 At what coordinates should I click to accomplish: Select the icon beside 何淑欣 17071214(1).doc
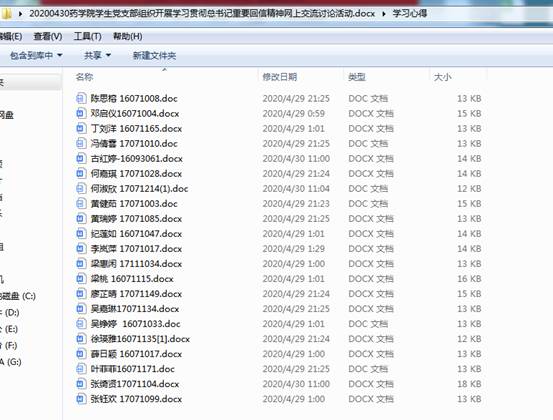click(x=81, y=188)
